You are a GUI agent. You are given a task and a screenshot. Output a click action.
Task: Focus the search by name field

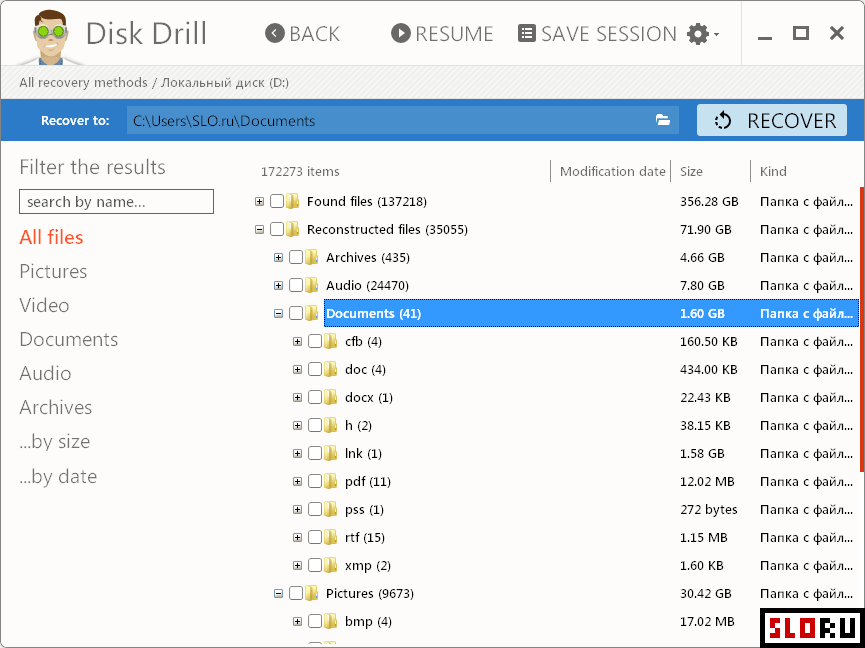click(116, 202)
